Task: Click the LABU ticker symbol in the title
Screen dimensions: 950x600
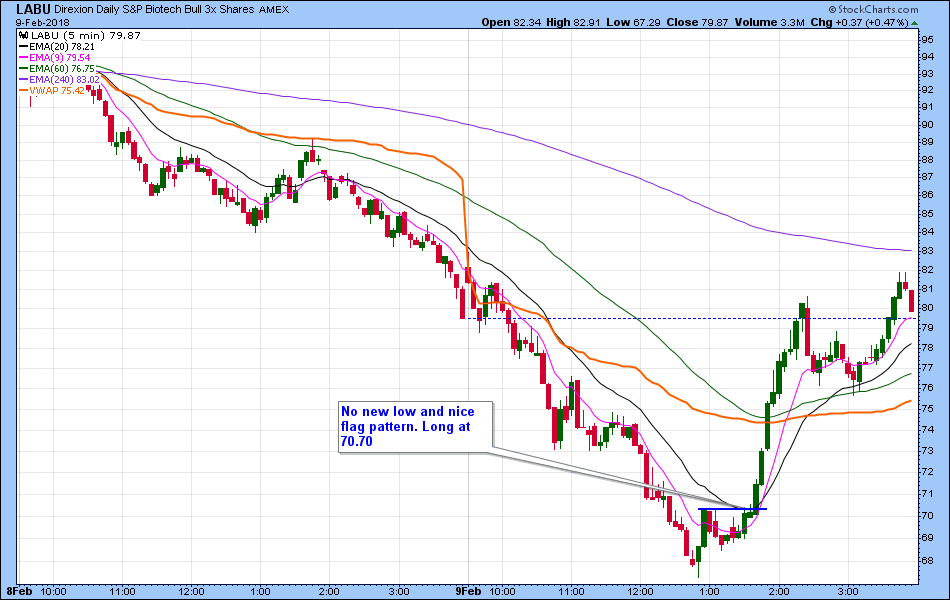Action: tap(33, 10)
